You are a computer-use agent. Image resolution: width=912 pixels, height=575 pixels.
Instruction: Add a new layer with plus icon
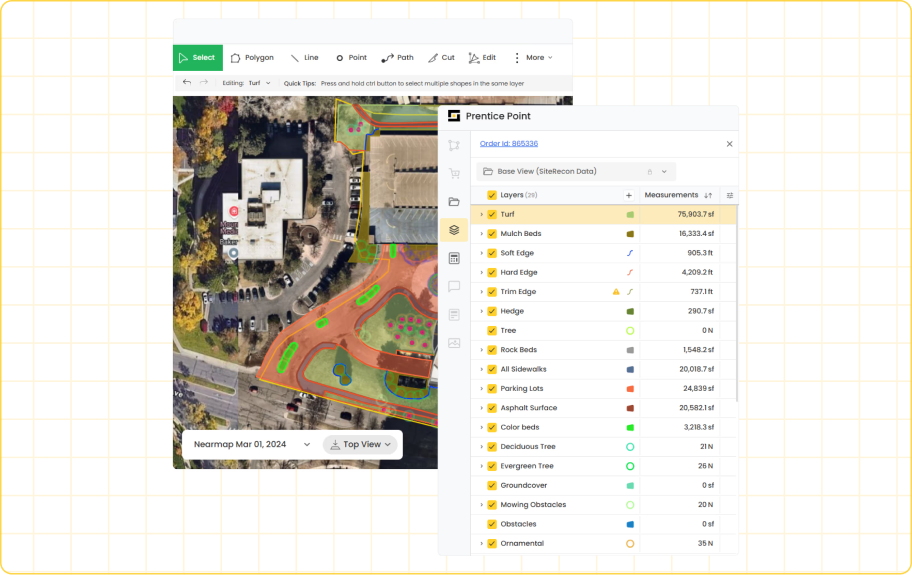[629, 195]
